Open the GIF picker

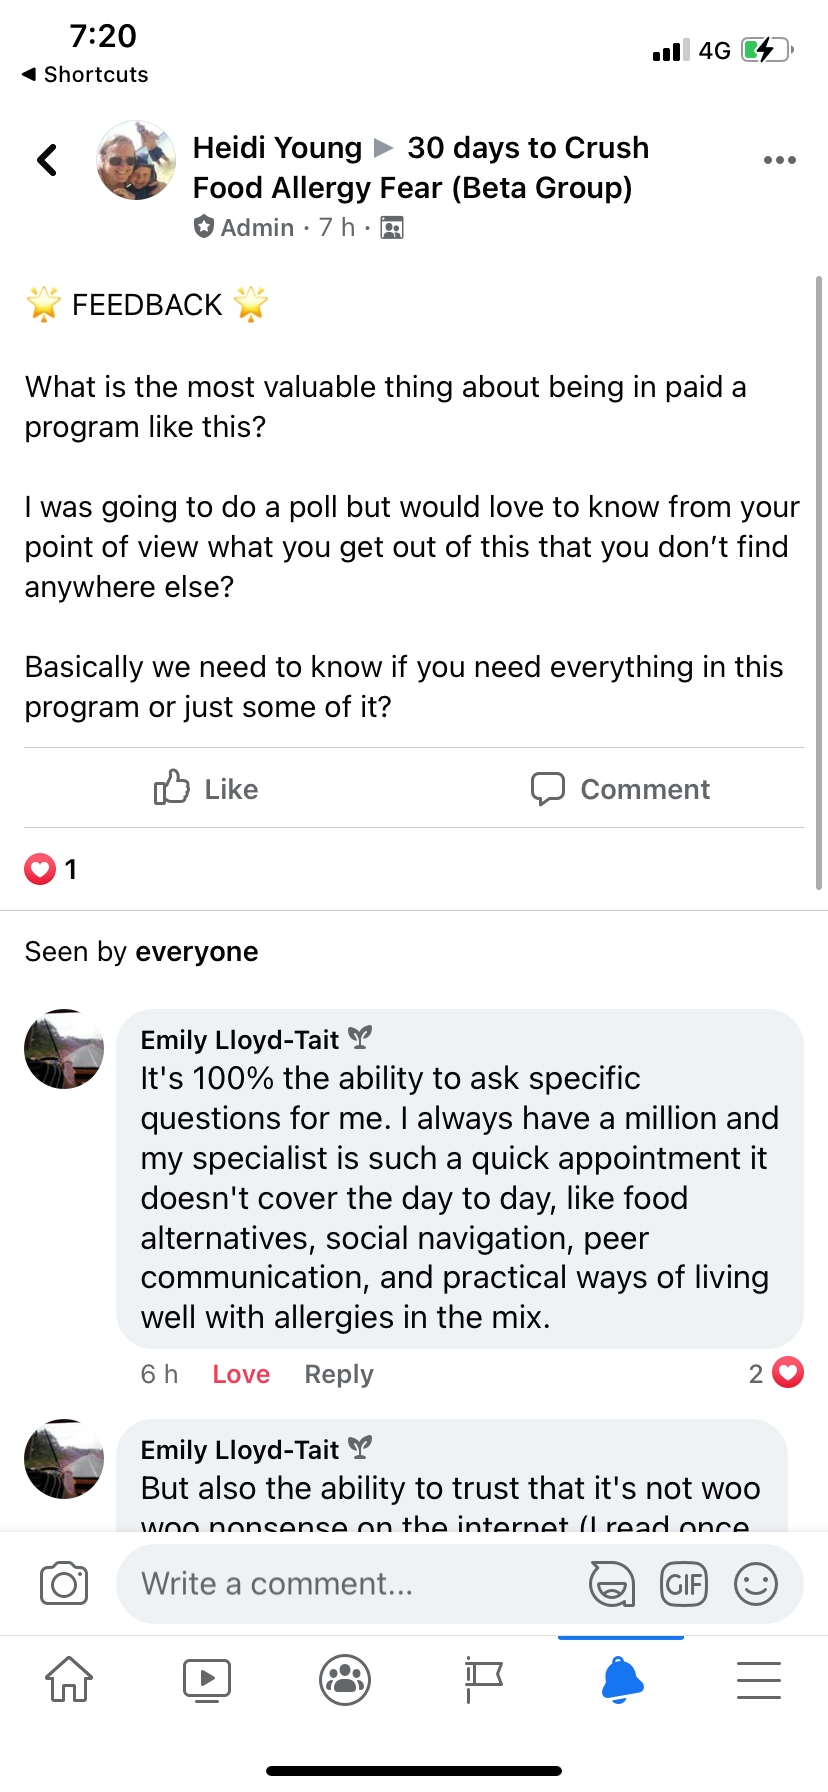tap(684, 1584)
